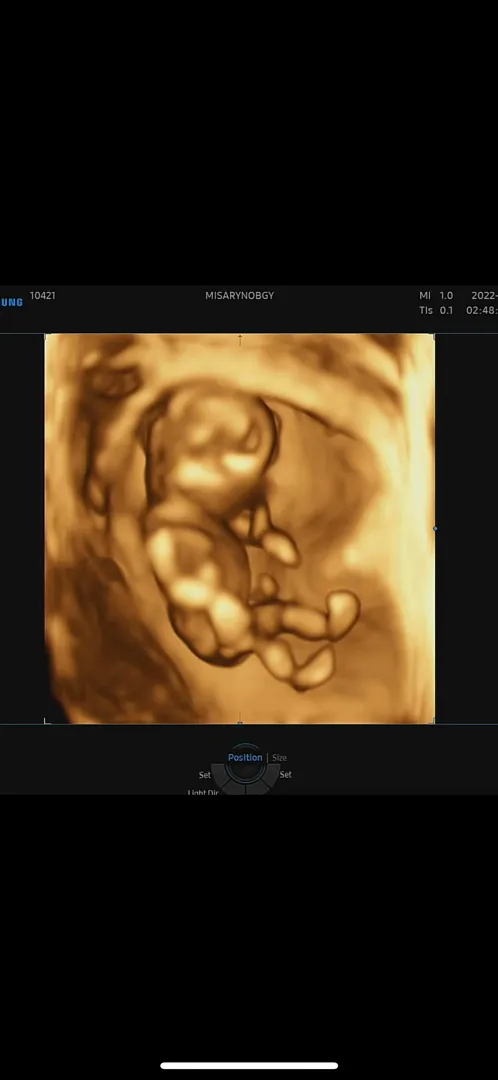Click the MISARYNOBGY header label
498x1080 pixels.
click(x=240, y=295)
